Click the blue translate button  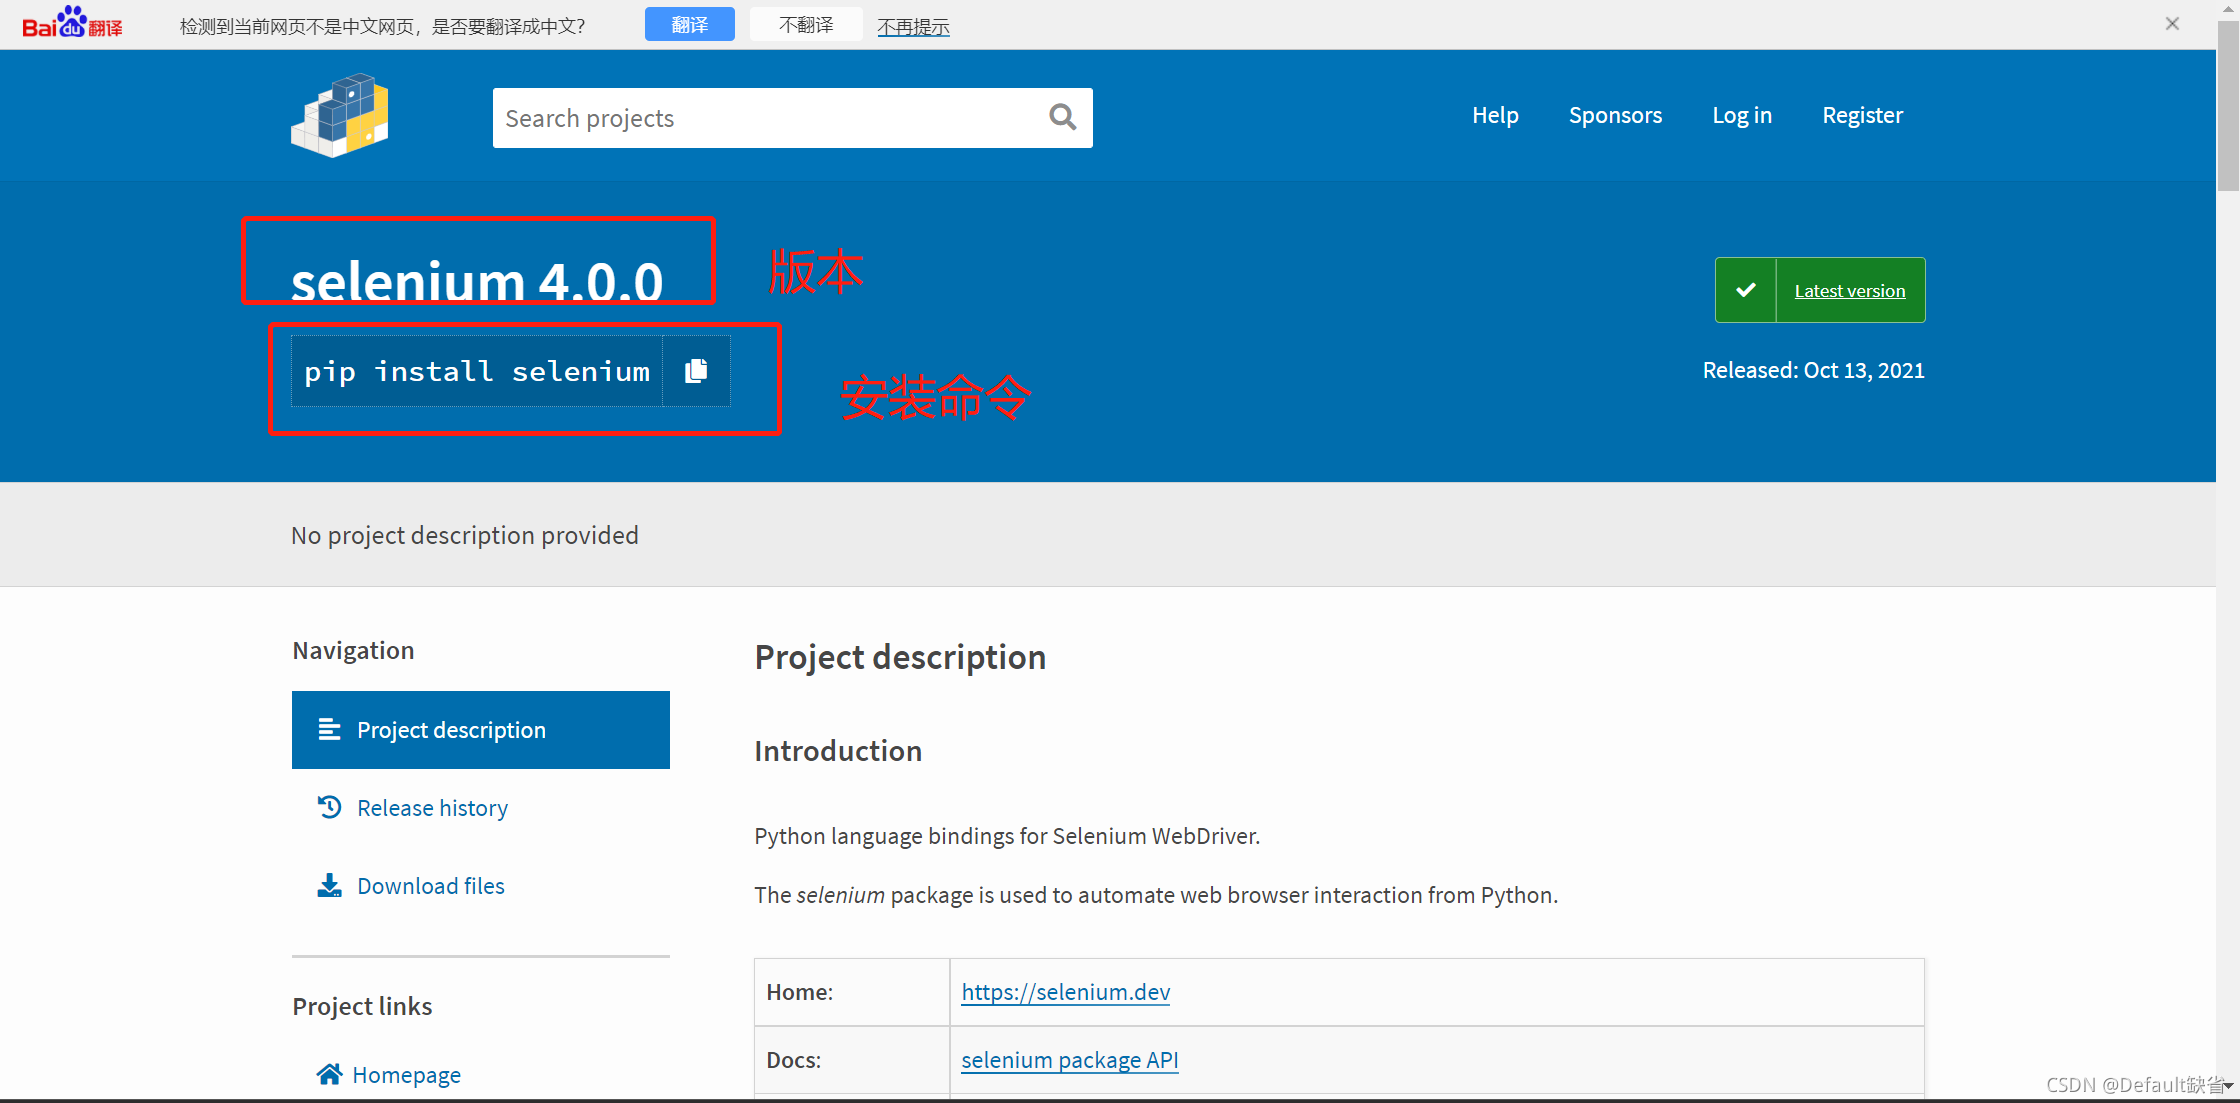(689, 24)
